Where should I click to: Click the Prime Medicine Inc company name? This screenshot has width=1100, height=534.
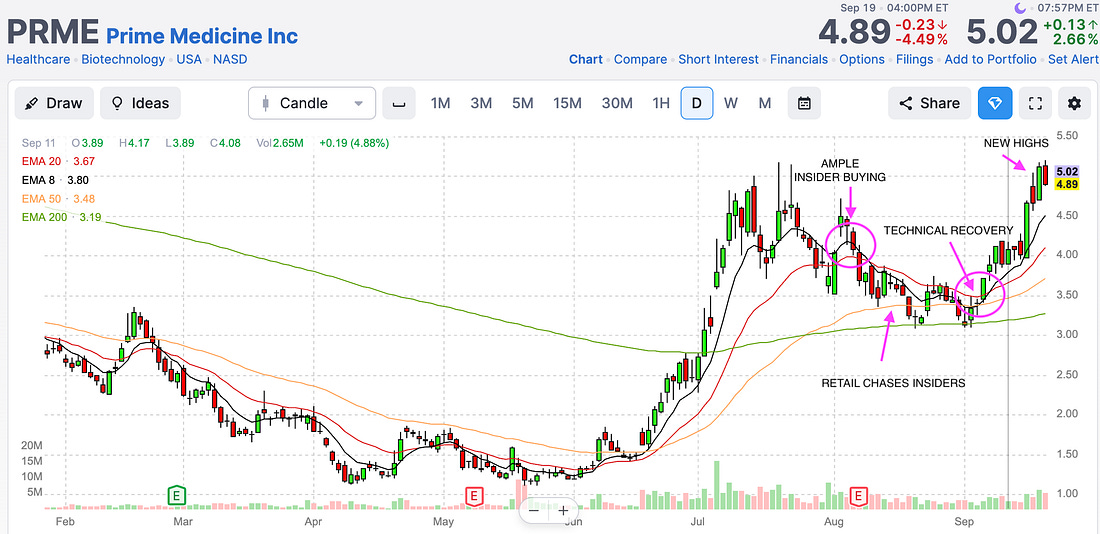click(202, 35)
